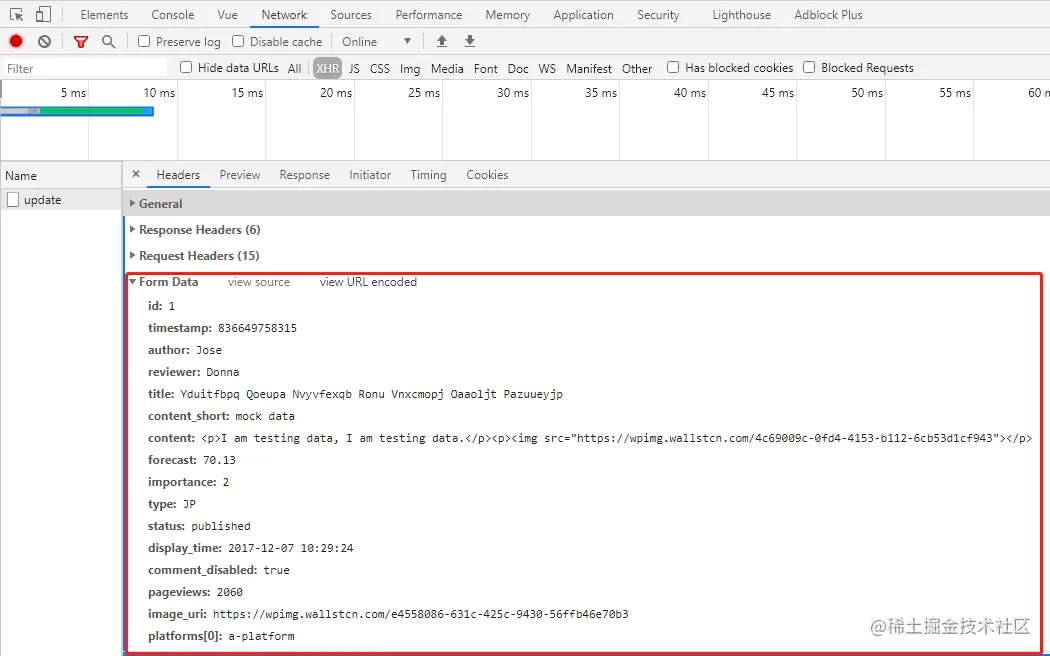Select the Headers tab

click(178, 175)
